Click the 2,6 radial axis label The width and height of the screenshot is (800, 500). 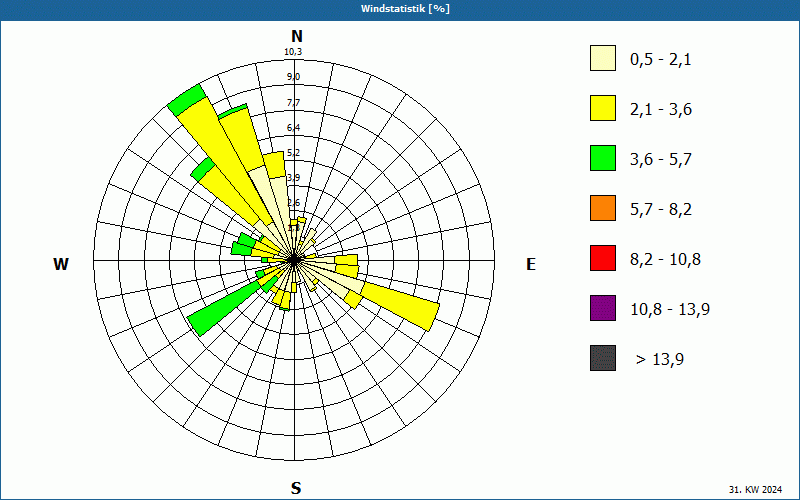pos(293,203)
